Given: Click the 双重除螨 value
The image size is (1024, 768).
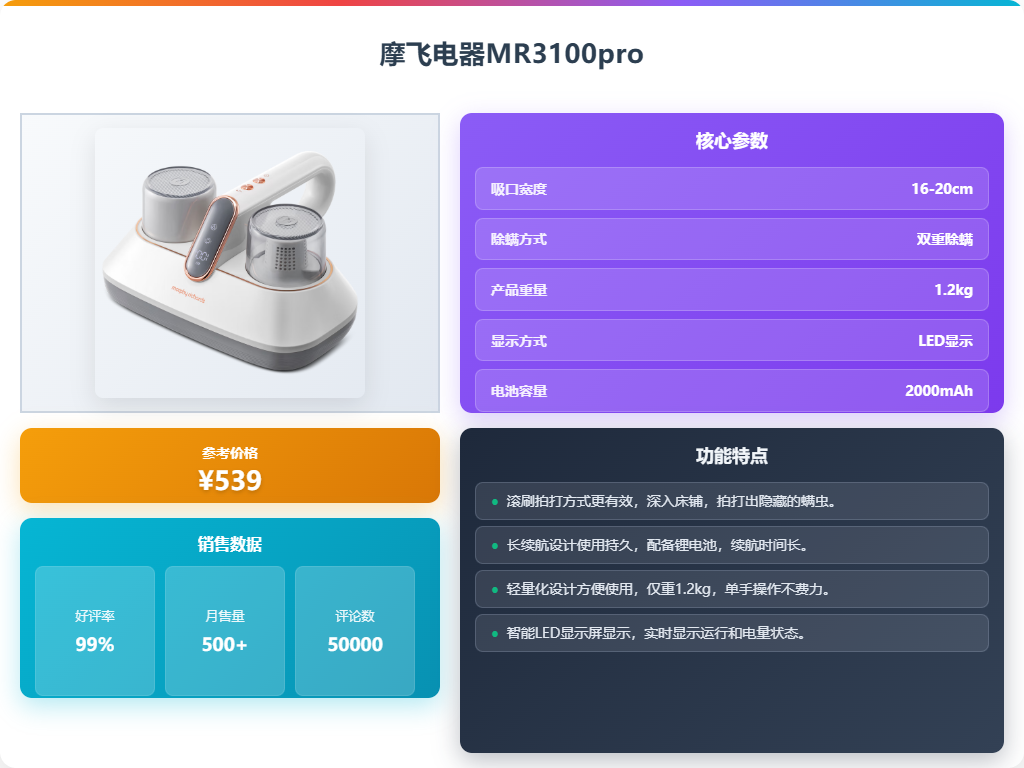Looking at the screenshot, I should click(x=944, y=240).
